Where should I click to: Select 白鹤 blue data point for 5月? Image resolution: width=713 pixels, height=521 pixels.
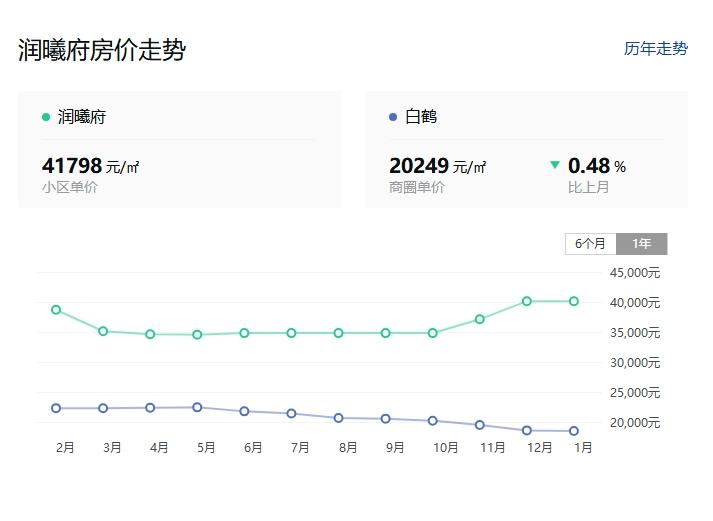point(197,407)
